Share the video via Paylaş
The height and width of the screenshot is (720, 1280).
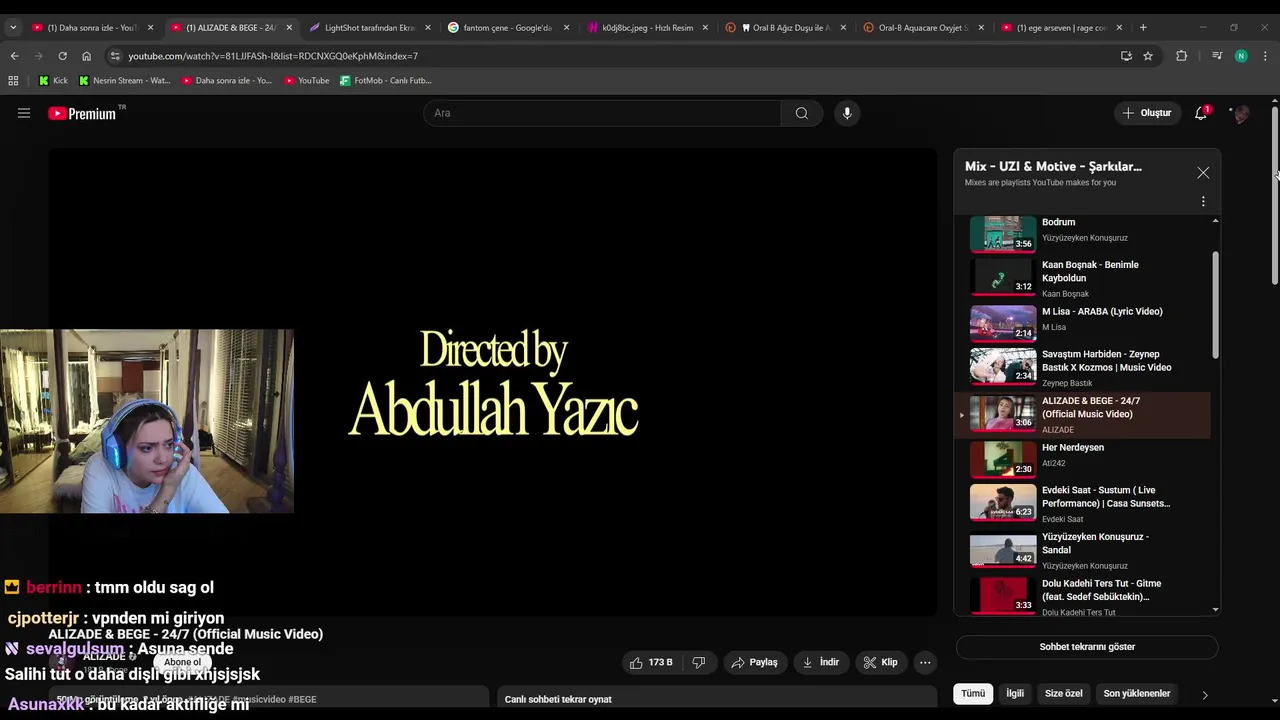[x=754, y=662]
